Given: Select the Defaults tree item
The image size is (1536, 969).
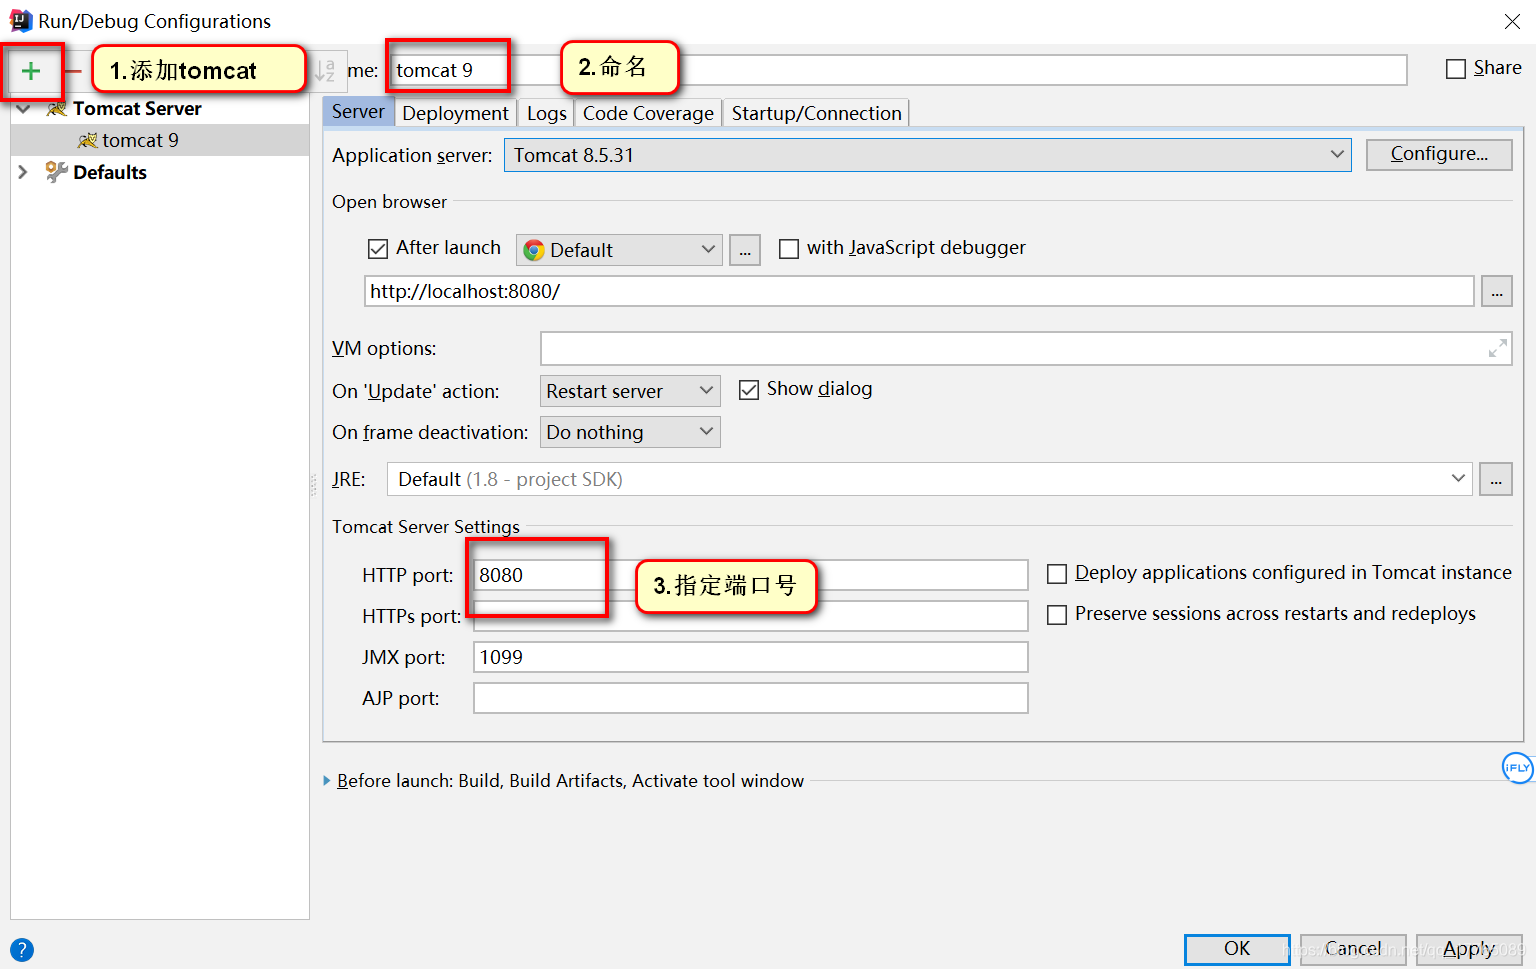Looking at the screenshot, I should tap(110, 172).
